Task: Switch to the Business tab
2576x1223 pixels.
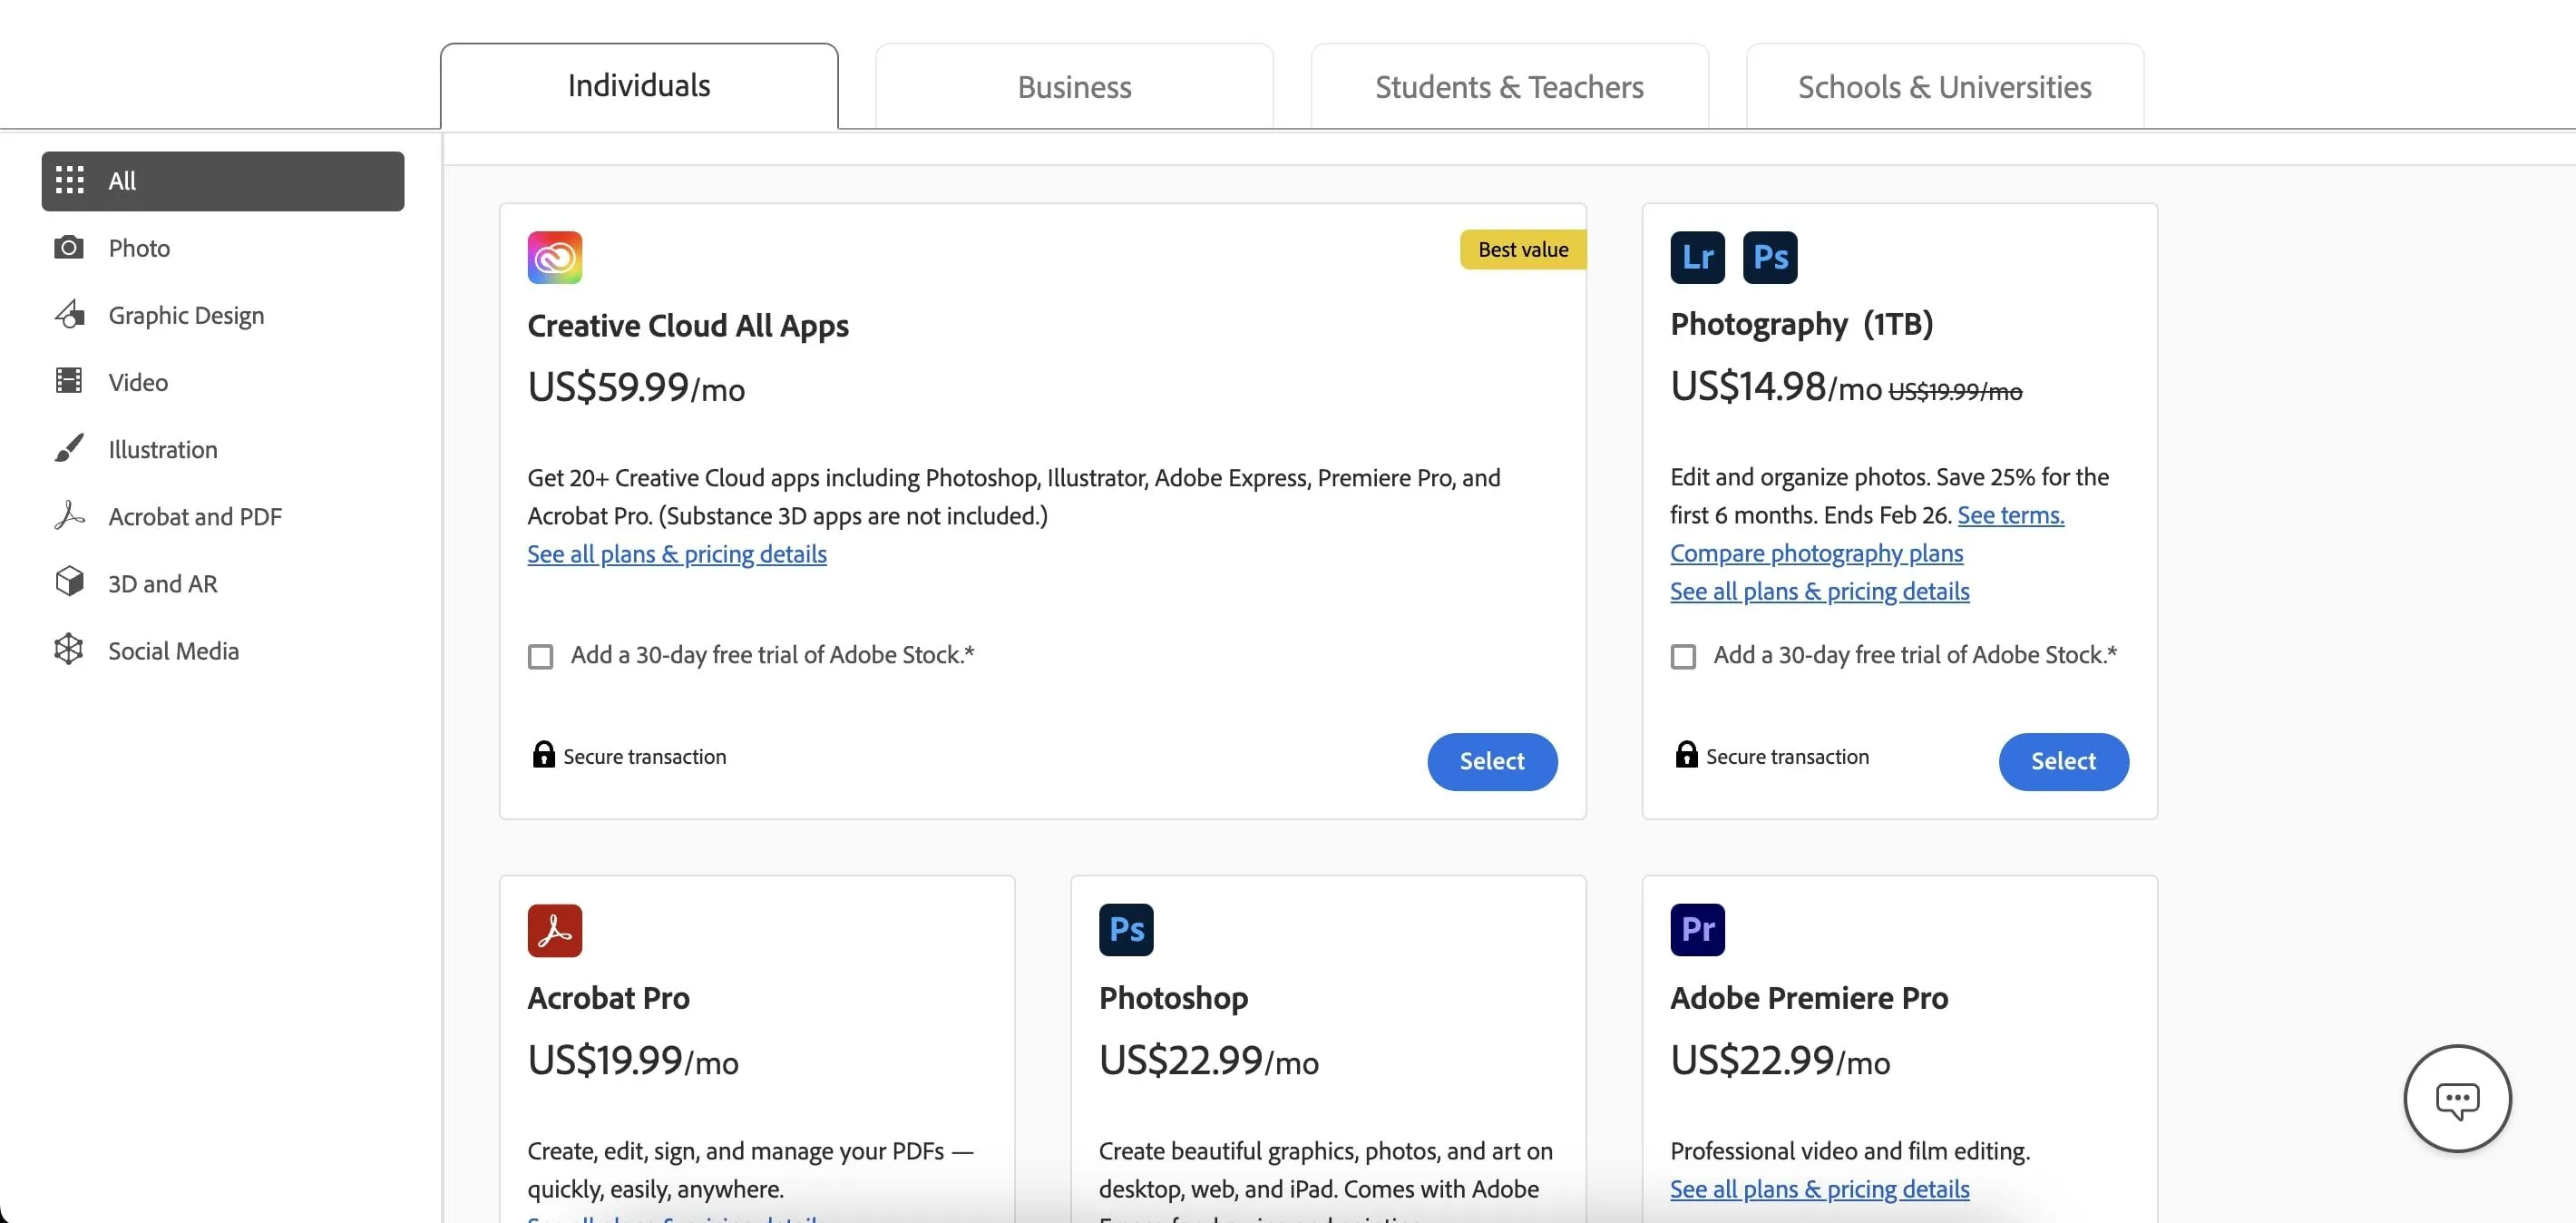Action: [x=1074, y=86]
